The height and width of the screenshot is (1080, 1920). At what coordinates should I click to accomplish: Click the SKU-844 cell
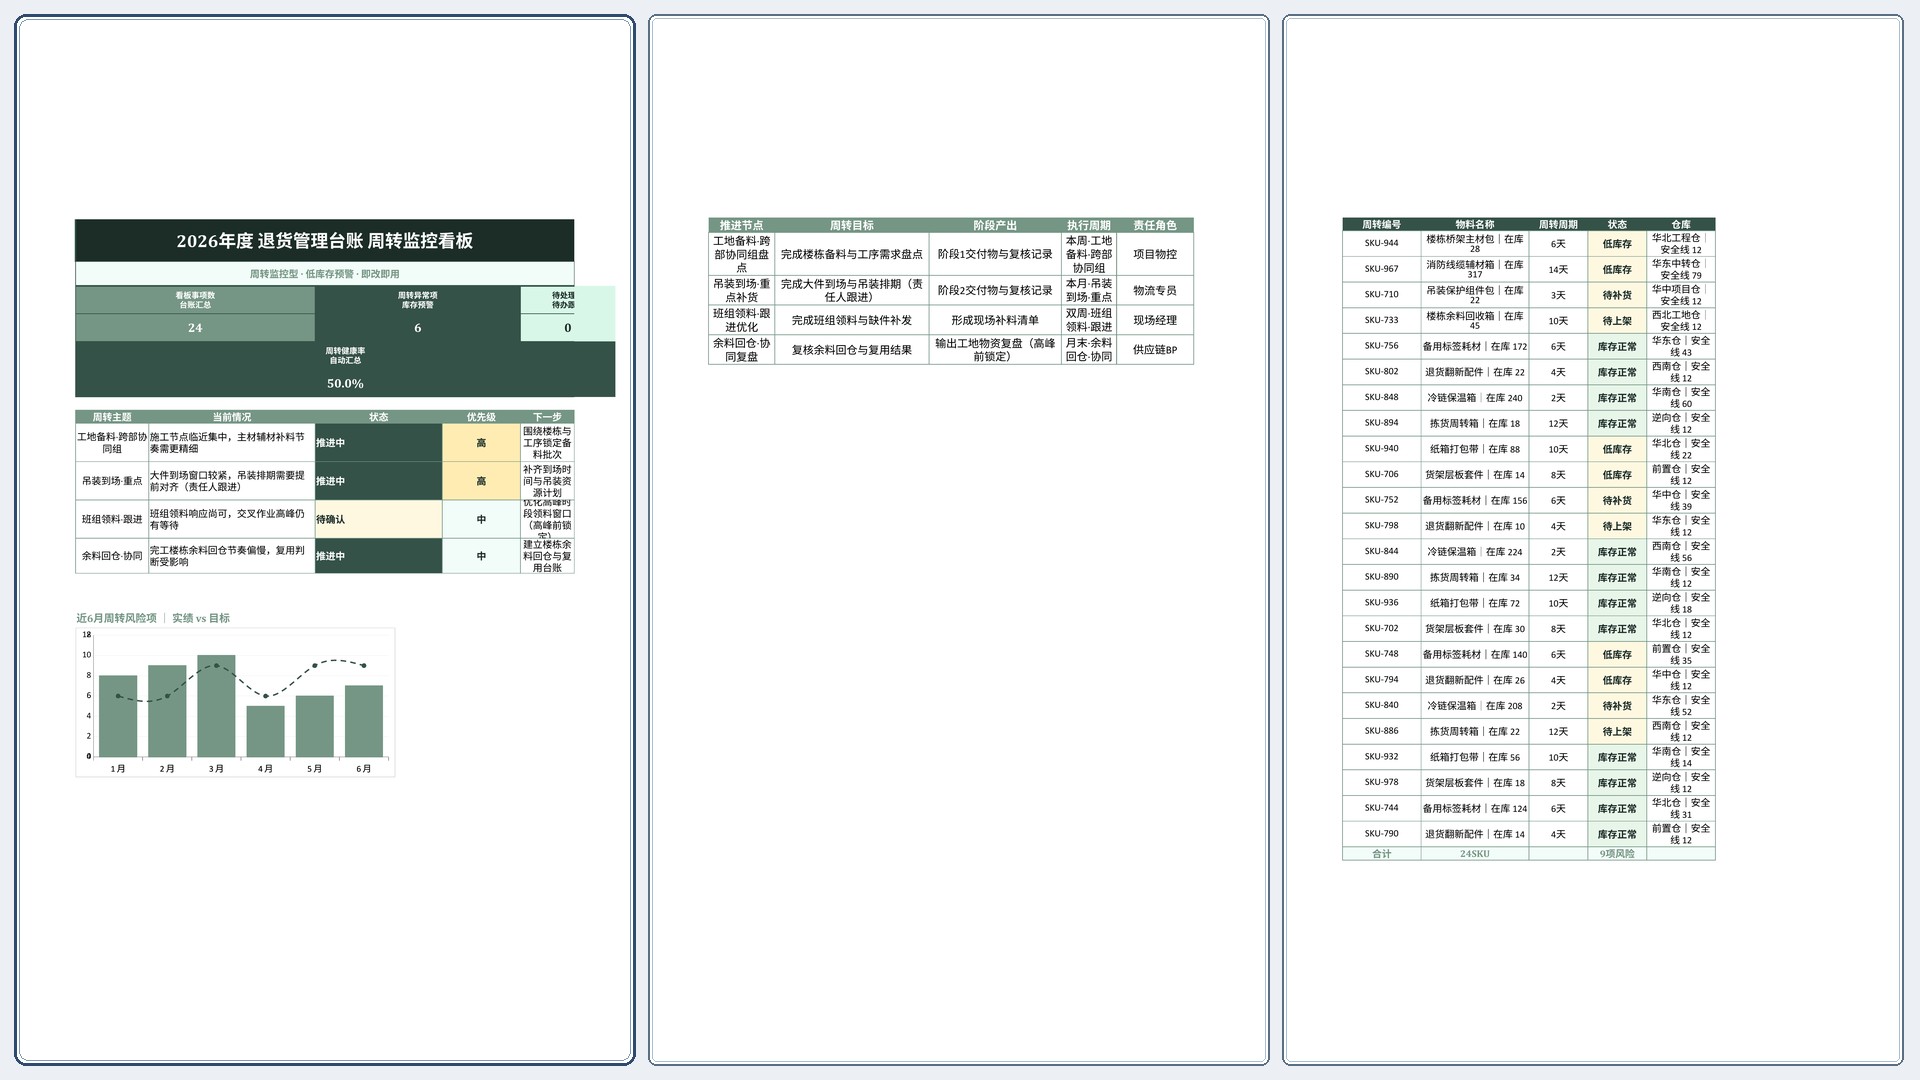coord(1381,552)
